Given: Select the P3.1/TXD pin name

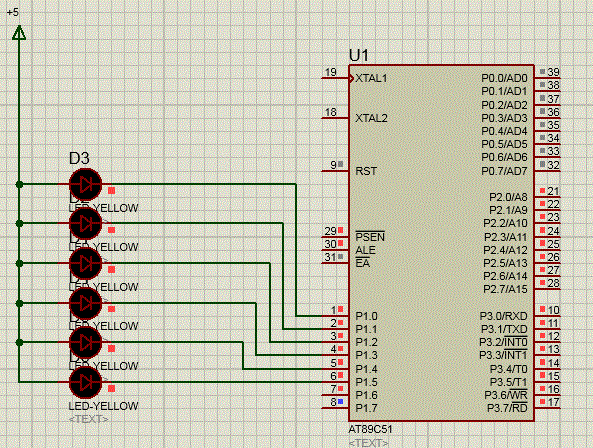Looking at the screenshot, I should pos(504,329).
